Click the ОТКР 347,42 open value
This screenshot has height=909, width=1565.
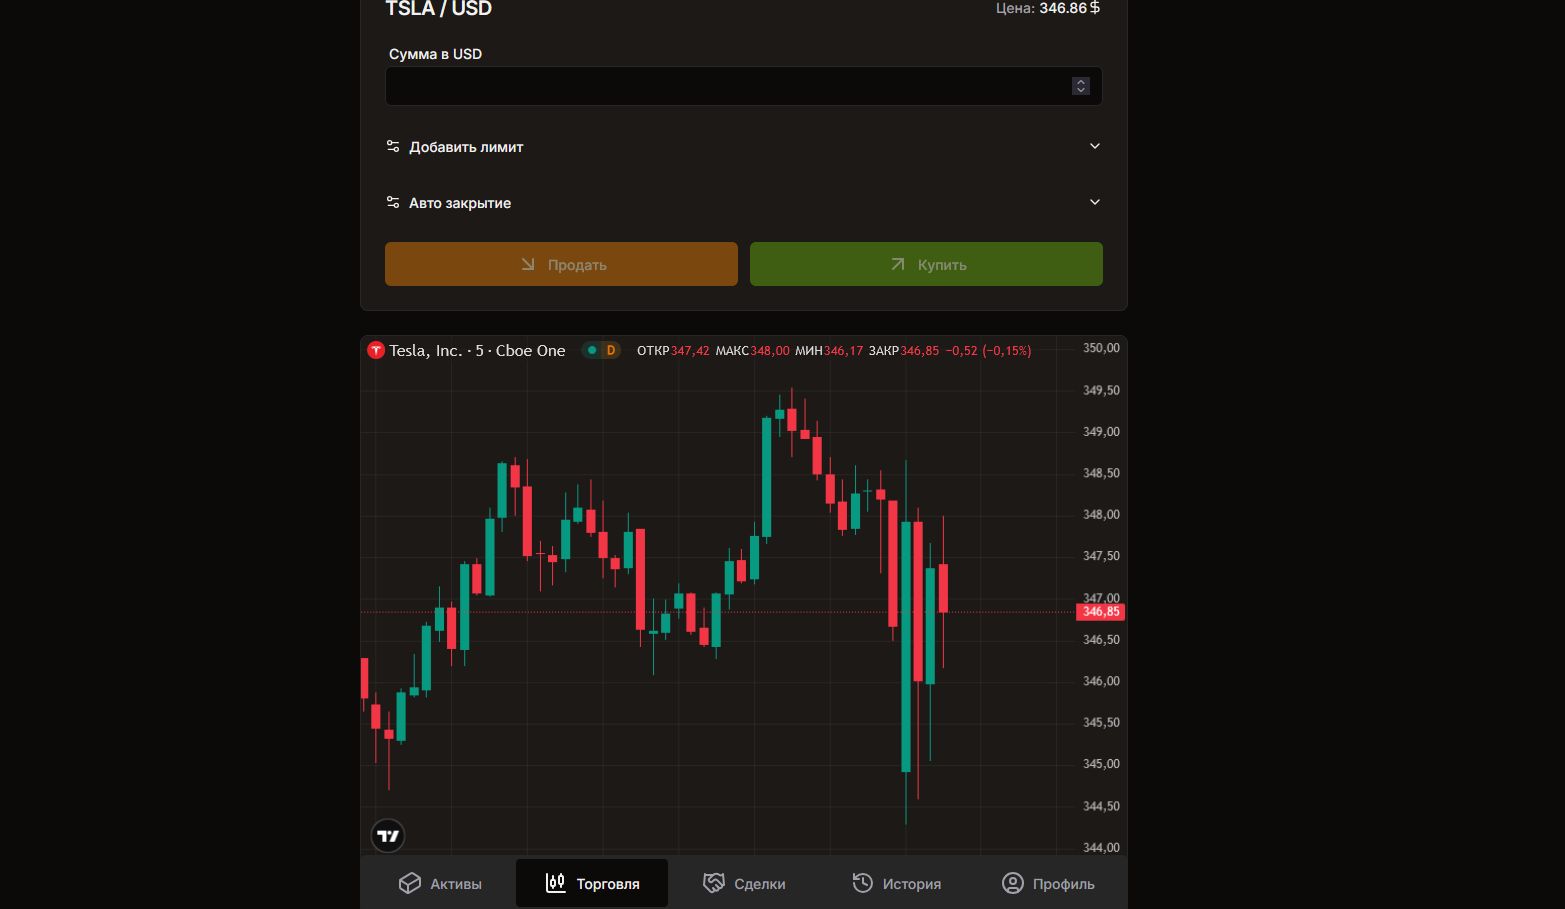[x=673, y=351]
